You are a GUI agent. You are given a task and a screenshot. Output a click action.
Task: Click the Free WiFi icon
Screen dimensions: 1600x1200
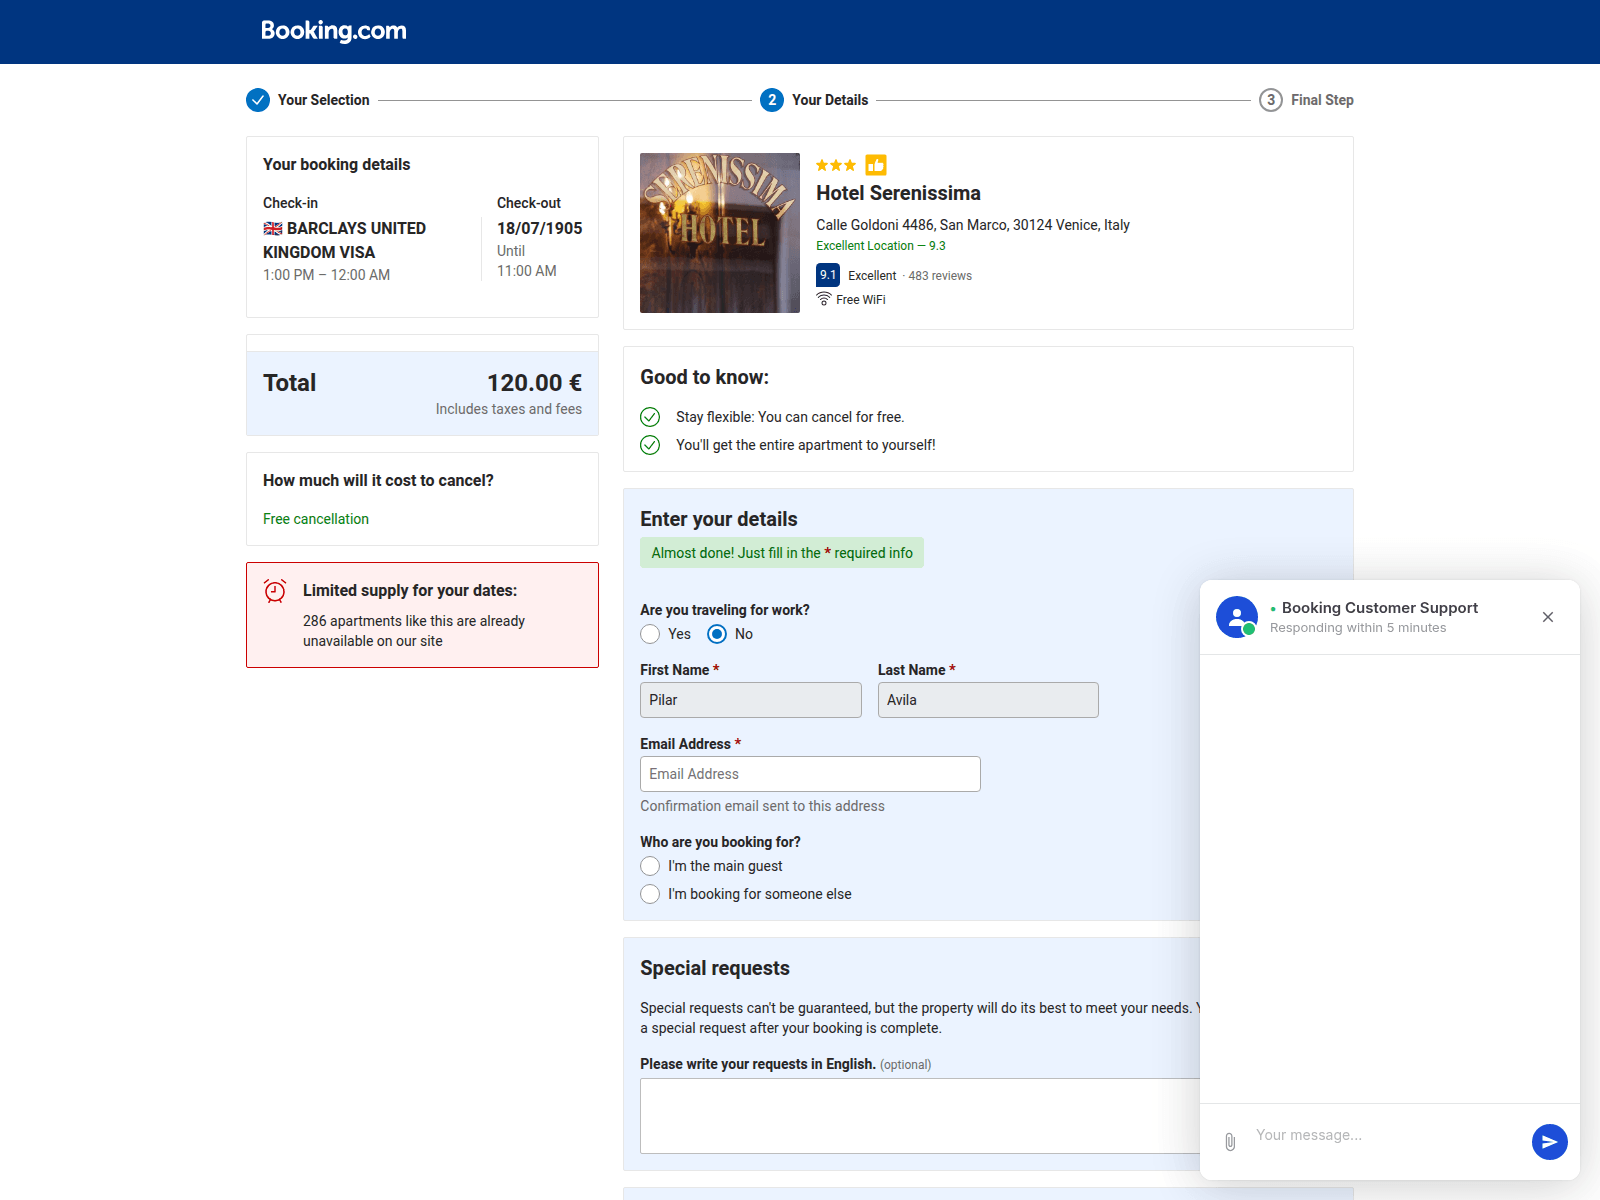(824, 299)
